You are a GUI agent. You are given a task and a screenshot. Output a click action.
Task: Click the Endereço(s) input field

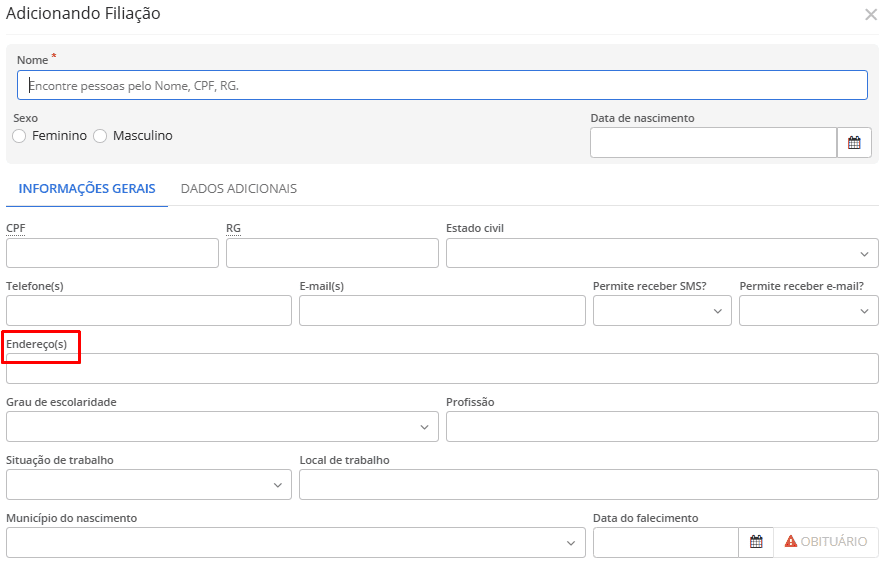pyautogui.click(x=442, y=369)
